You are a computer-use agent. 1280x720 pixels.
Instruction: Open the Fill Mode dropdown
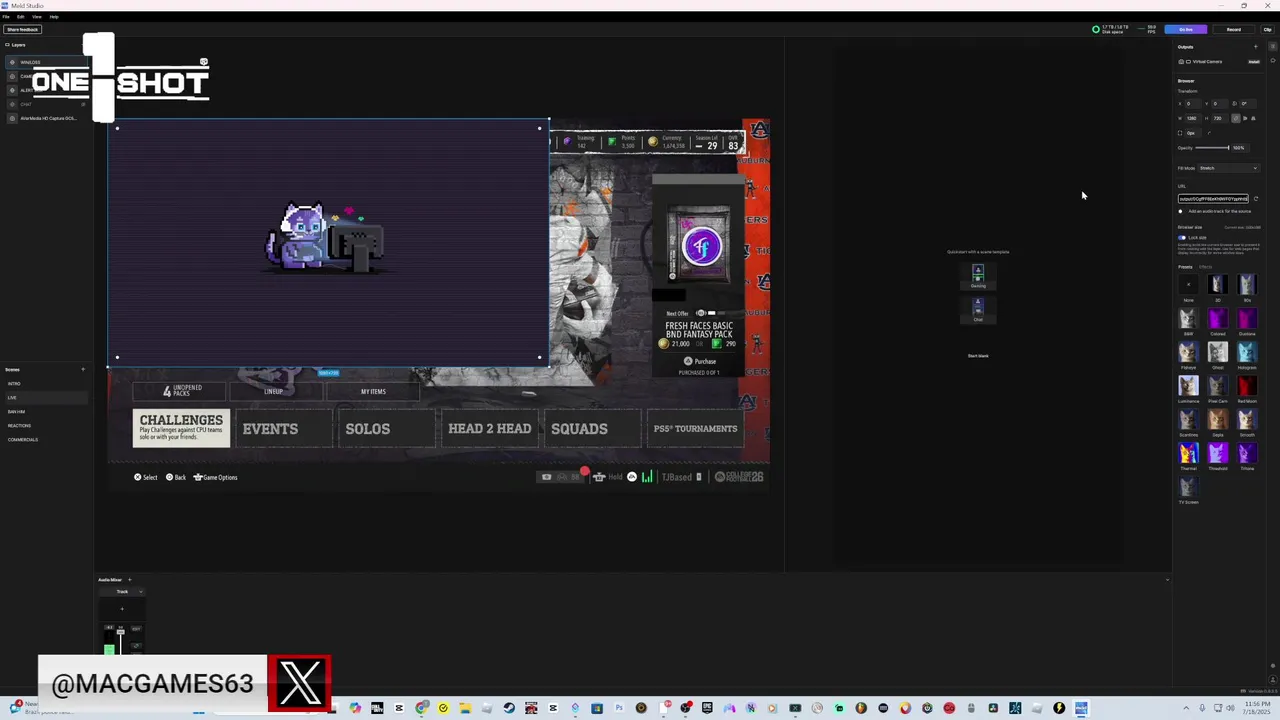point(1228,168)
